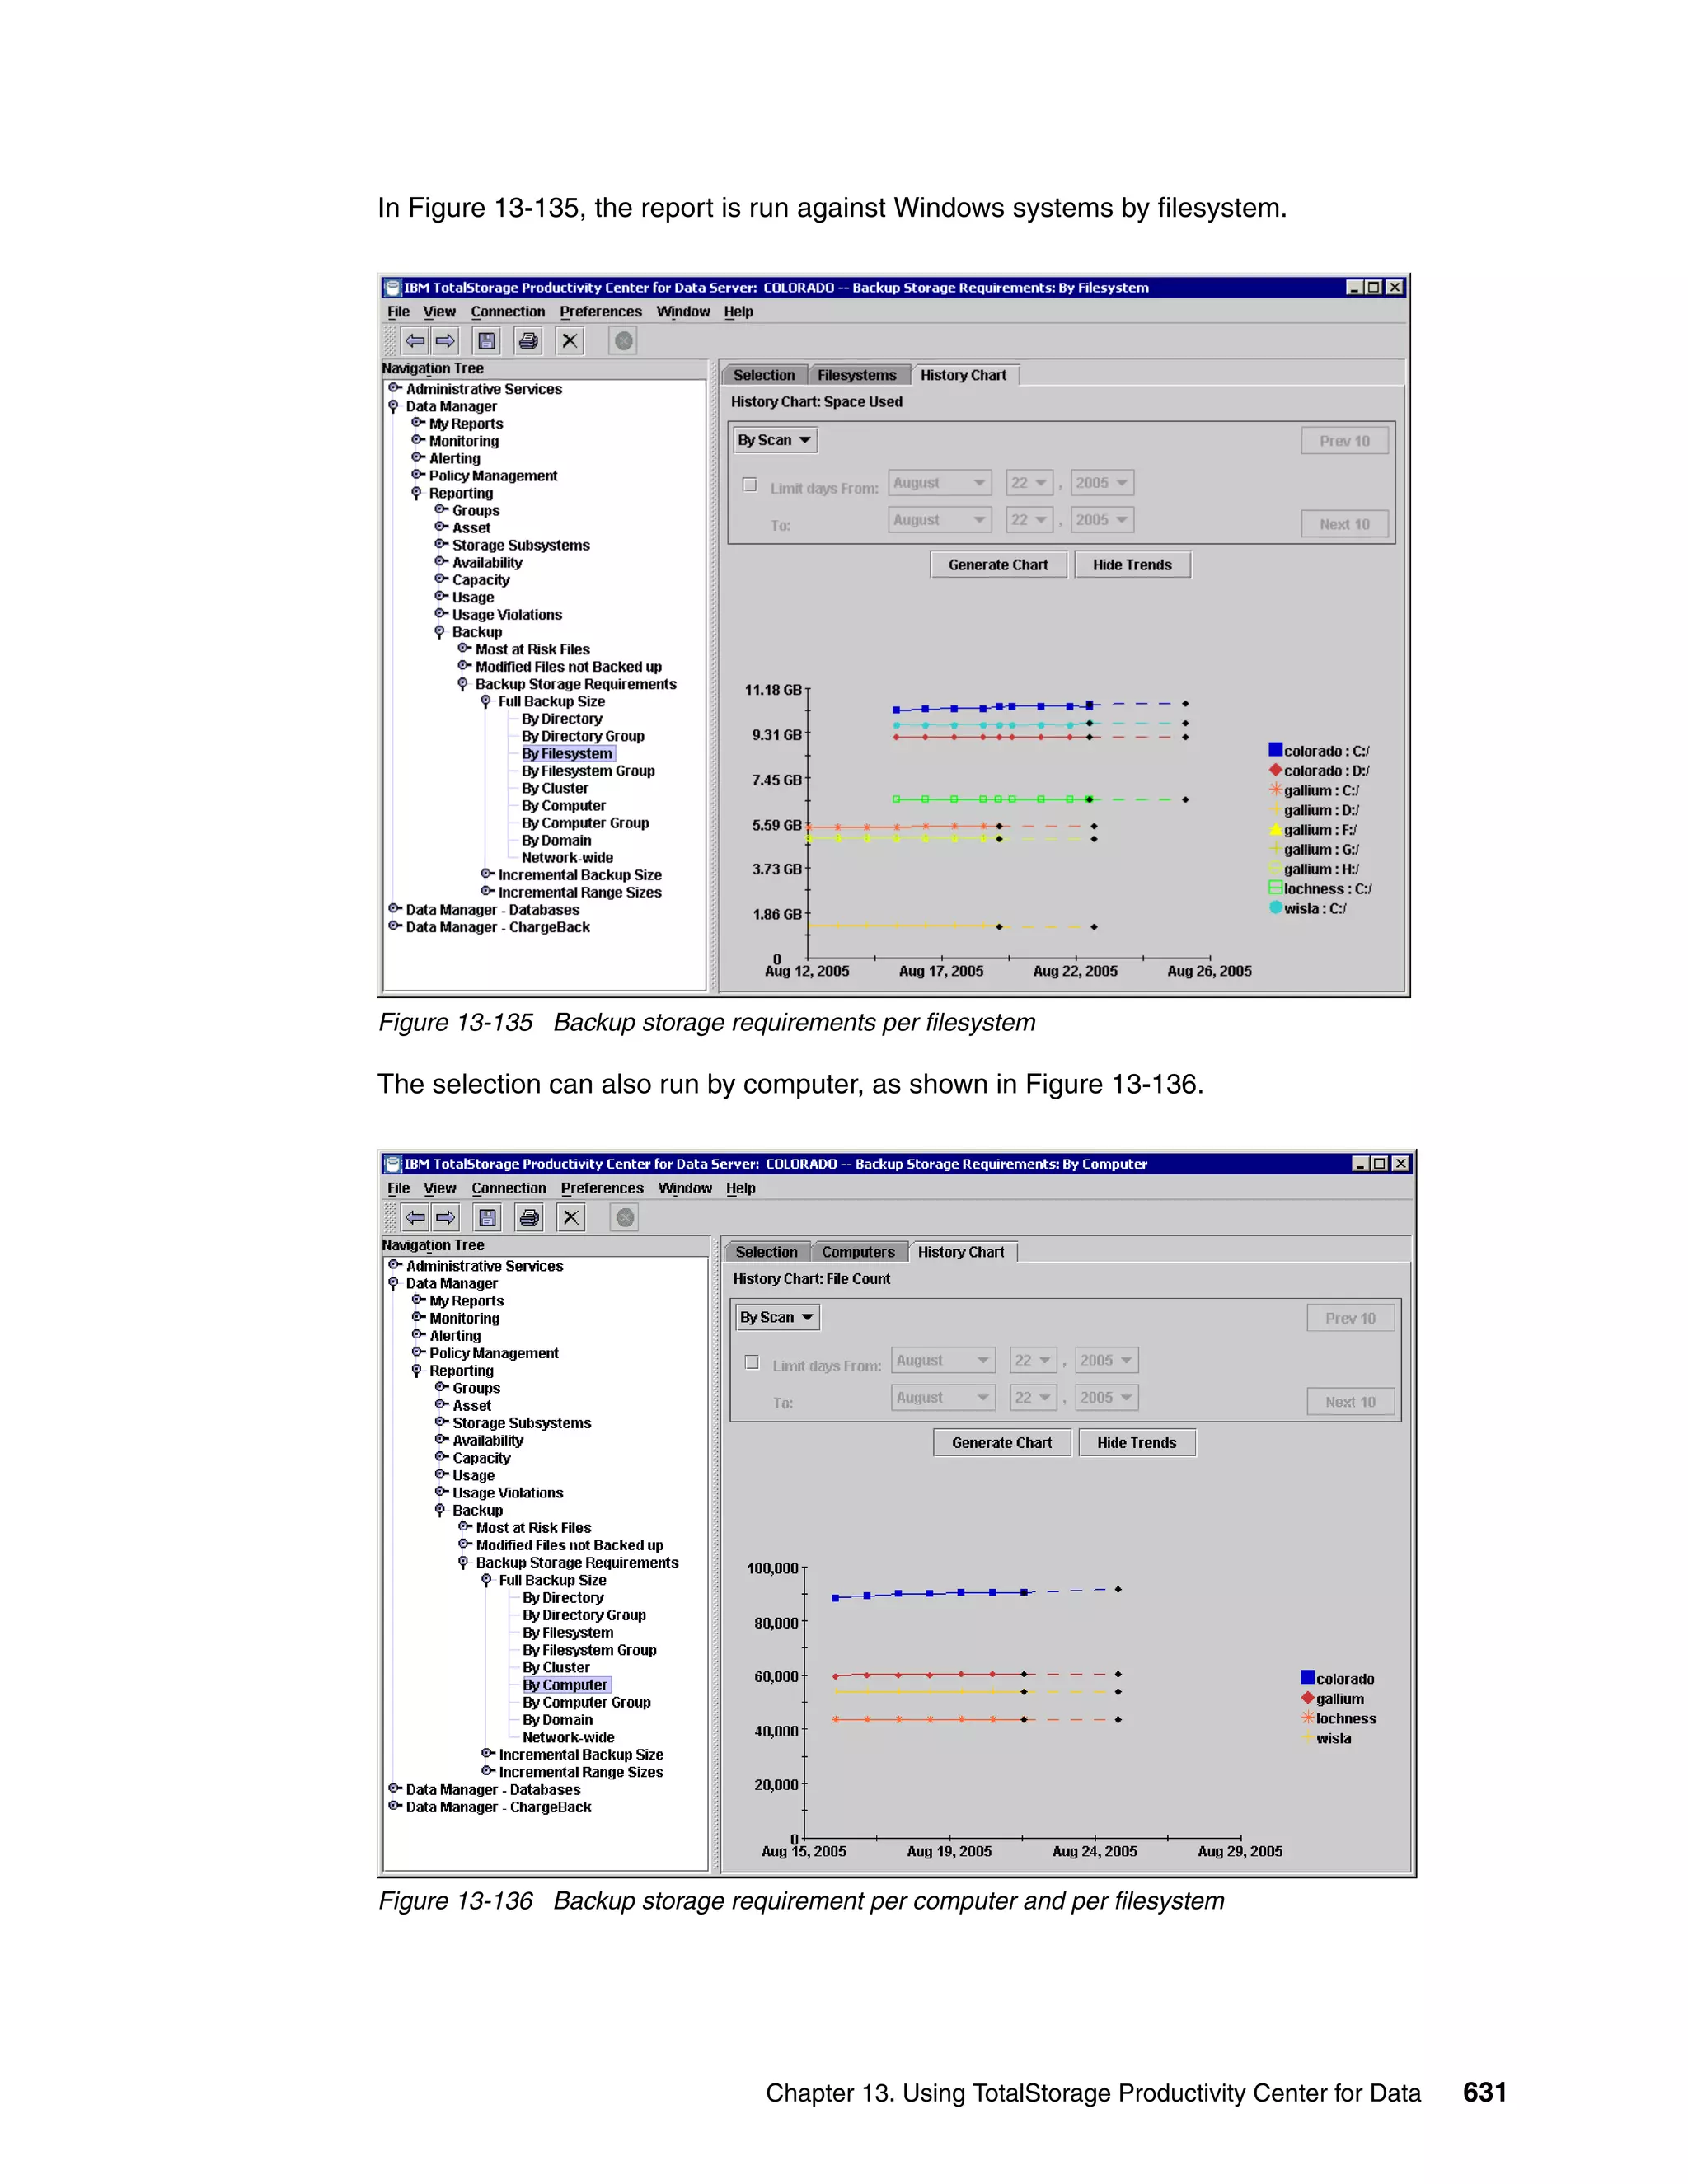Select Most at Risk Files in By Computer window tree
The height and width of the screenshot is (2184, 1688).
pos(533,1528)
